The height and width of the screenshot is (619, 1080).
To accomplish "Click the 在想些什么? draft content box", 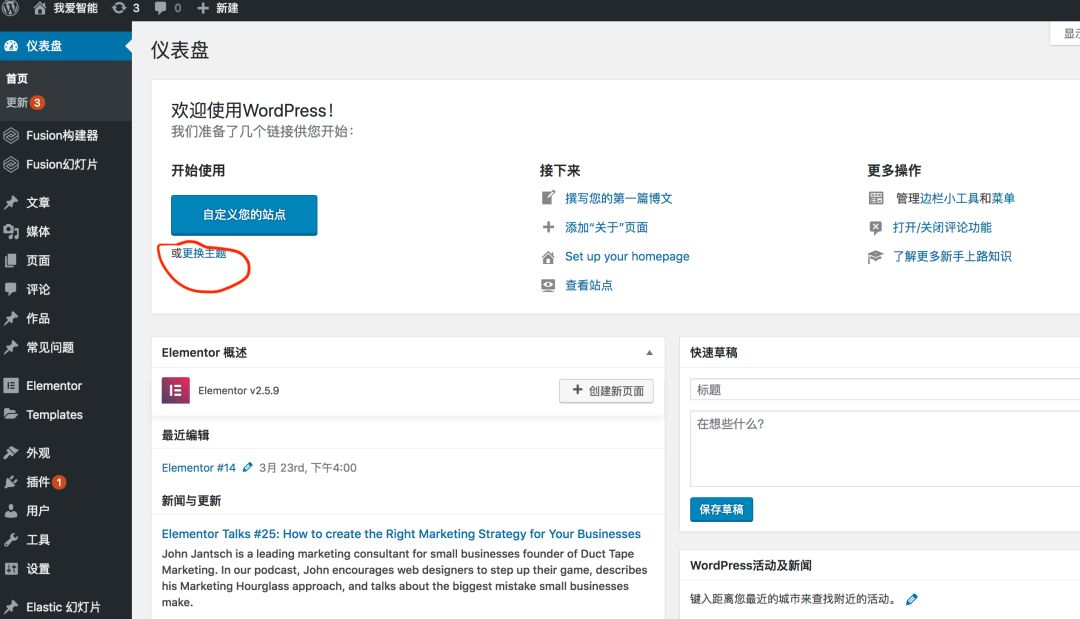I will [884, 449].
